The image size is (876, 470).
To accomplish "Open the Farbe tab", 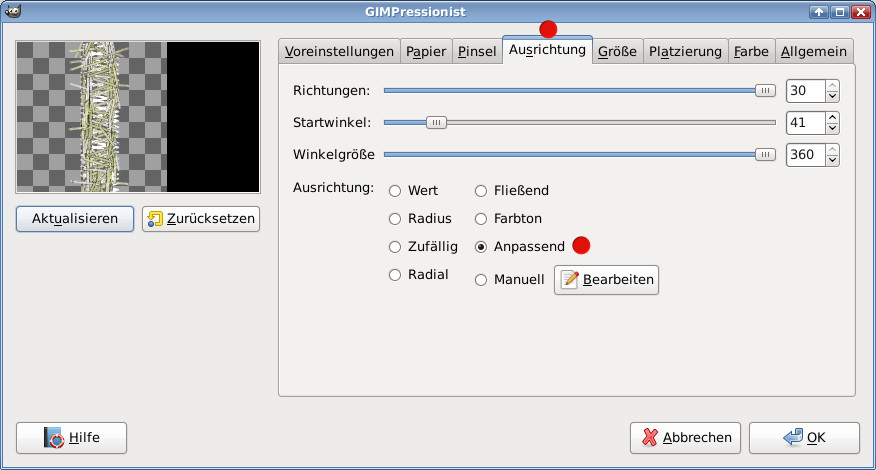I will tap(751, 51).
